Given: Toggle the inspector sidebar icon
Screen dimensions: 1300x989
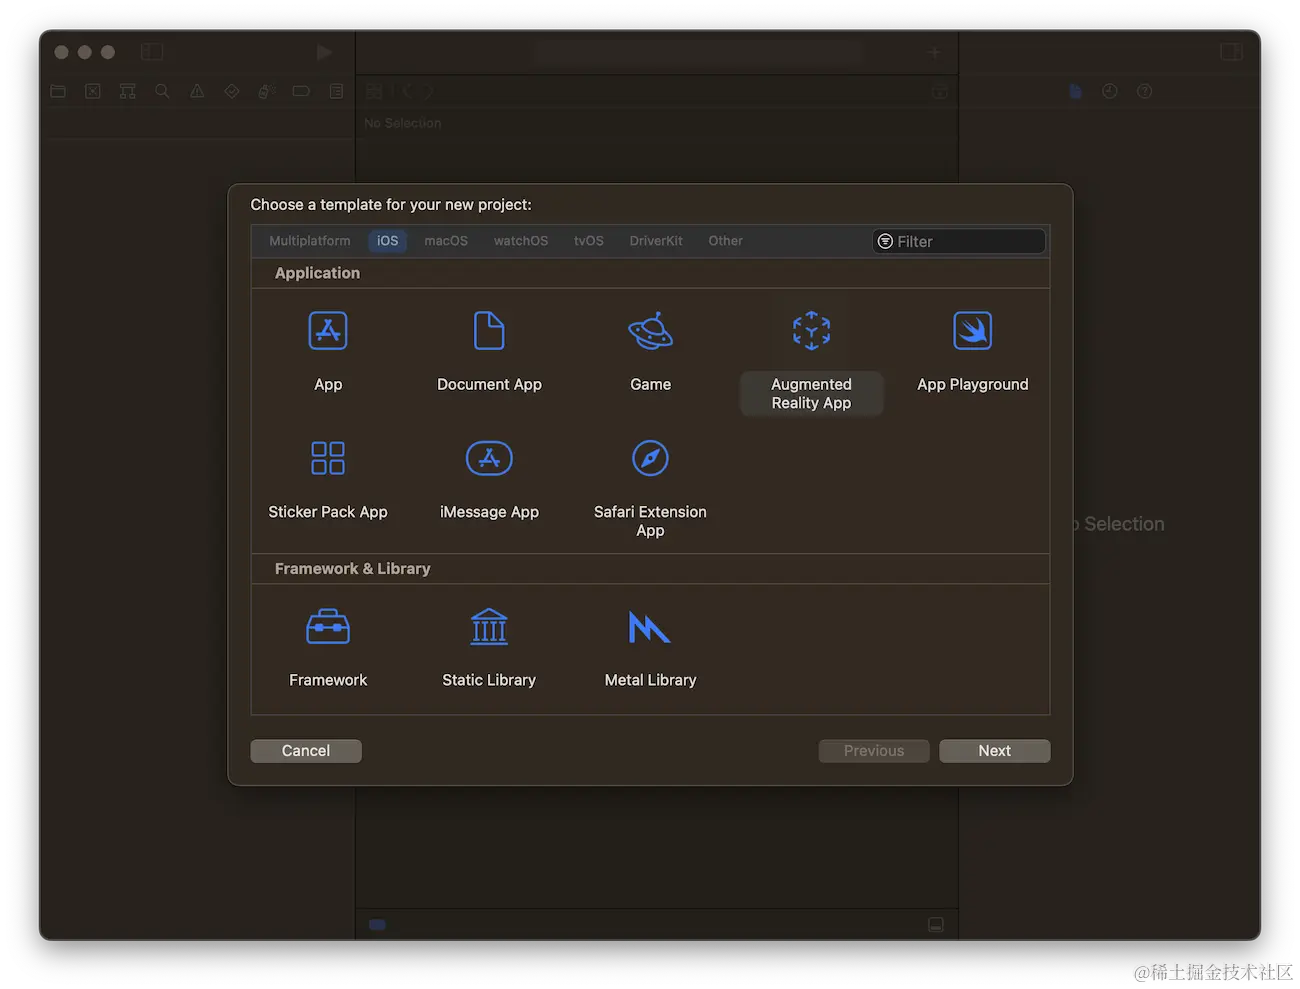Looking at the screenshot, I should tap(1232, 52).
